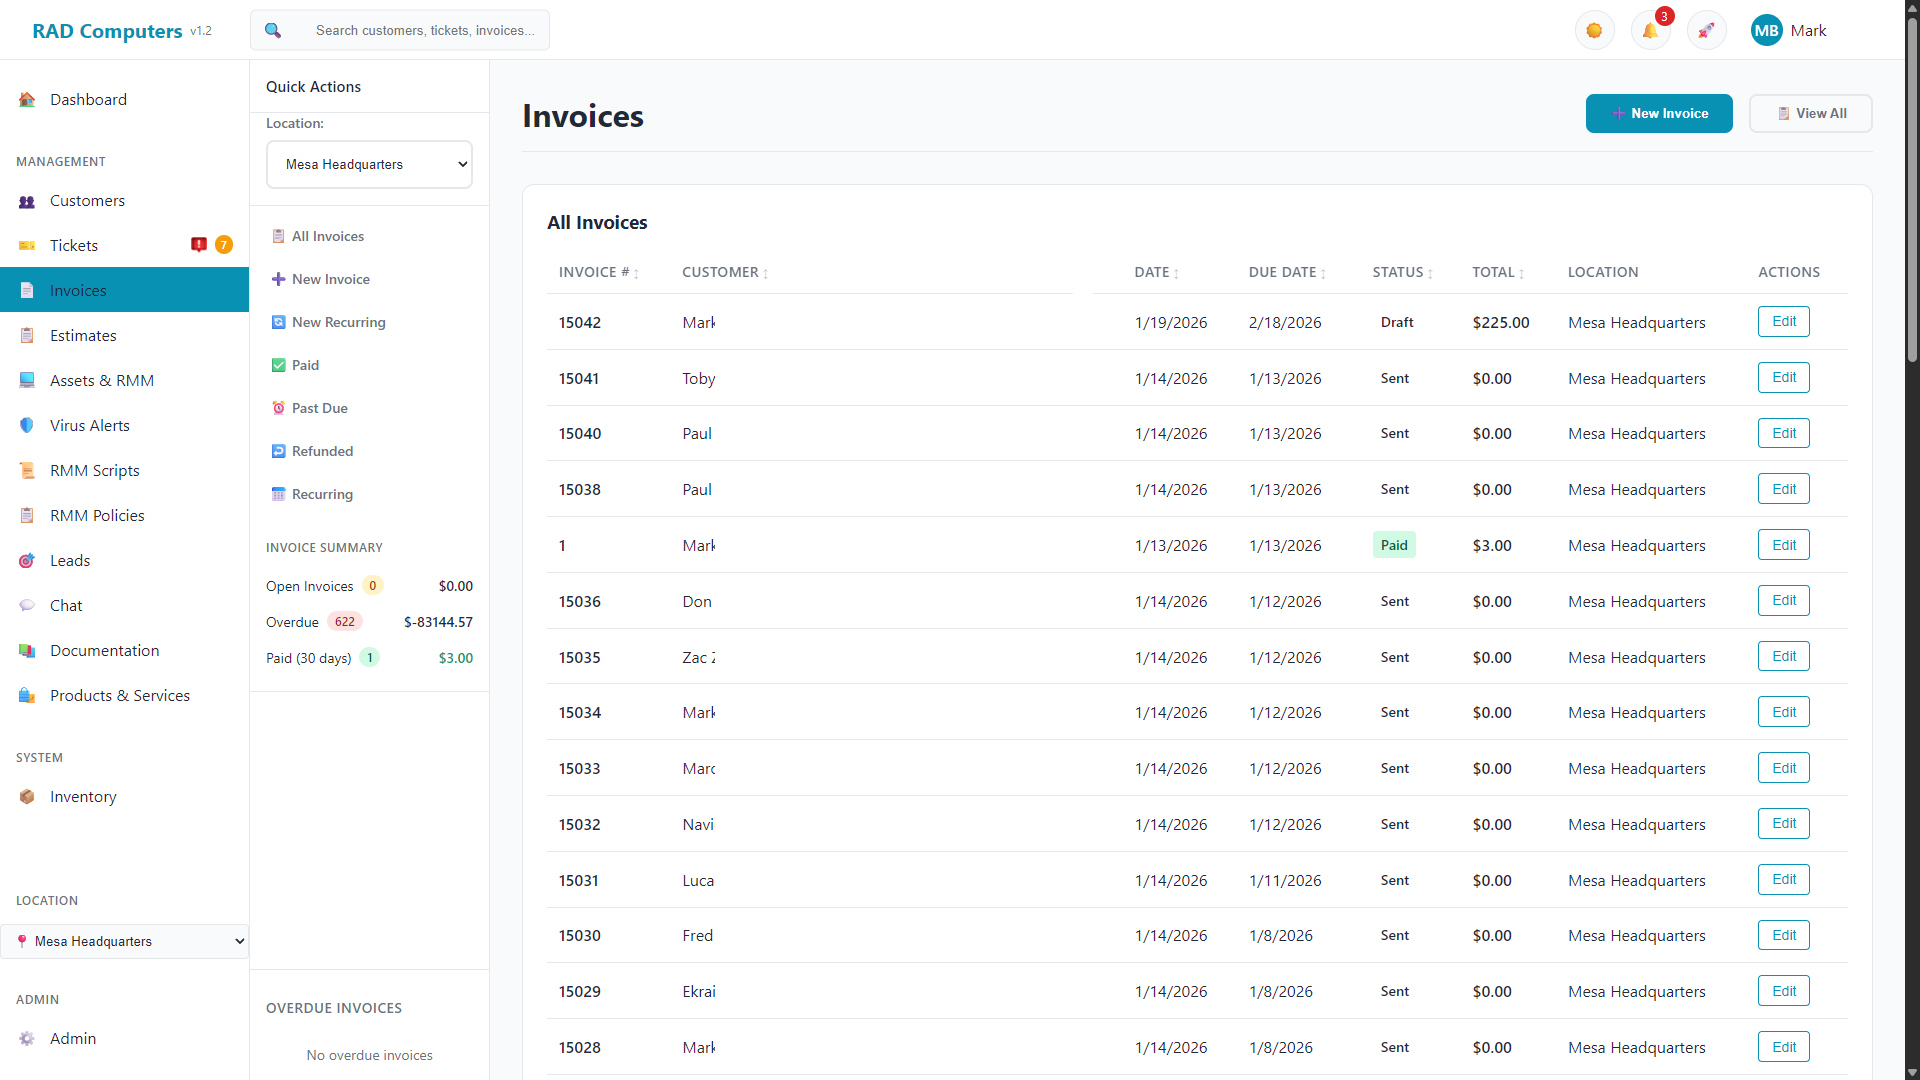Click the rocket icon next to notifications

pyautogui.click(x=1706, y=30)
